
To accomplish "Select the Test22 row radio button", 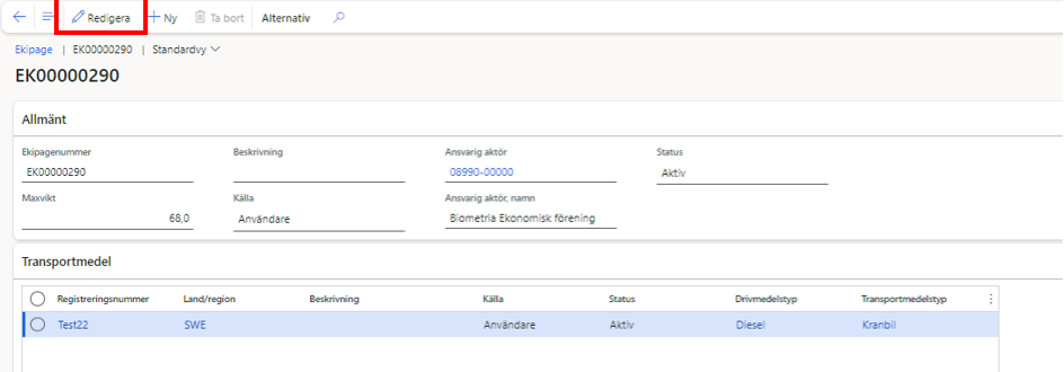I will coord(37,324).
